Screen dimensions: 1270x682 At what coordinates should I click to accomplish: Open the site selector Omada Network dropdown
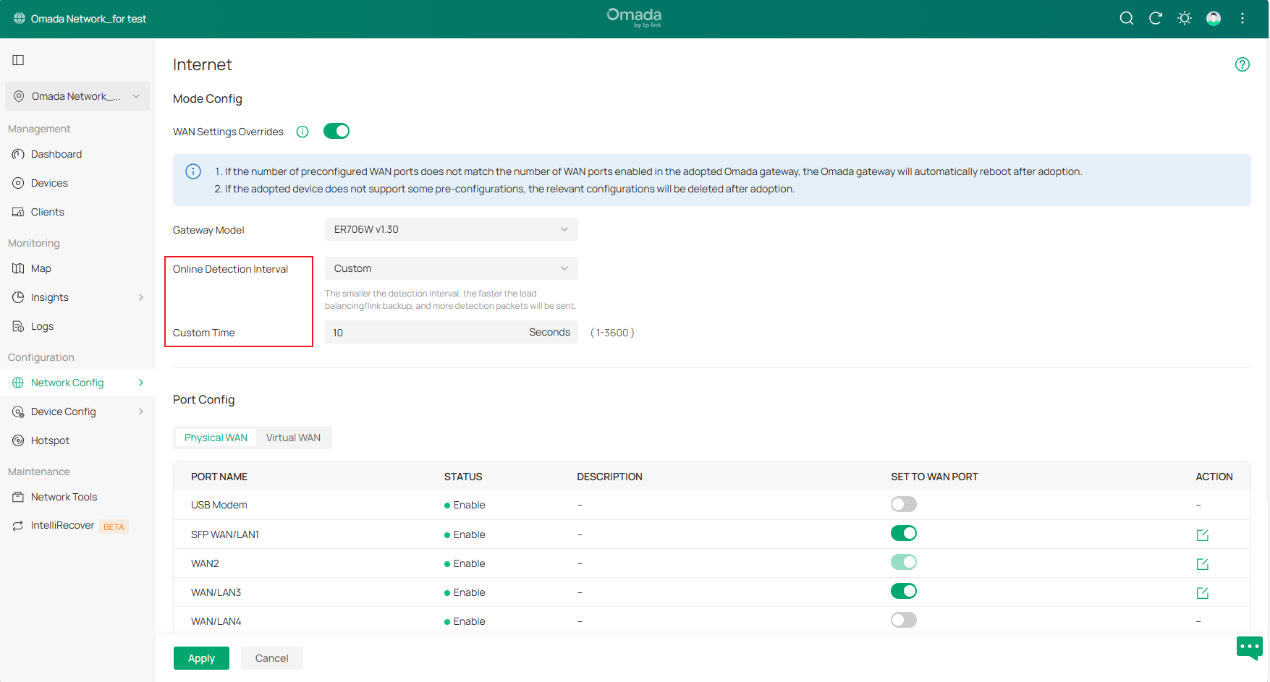[78, 96]
